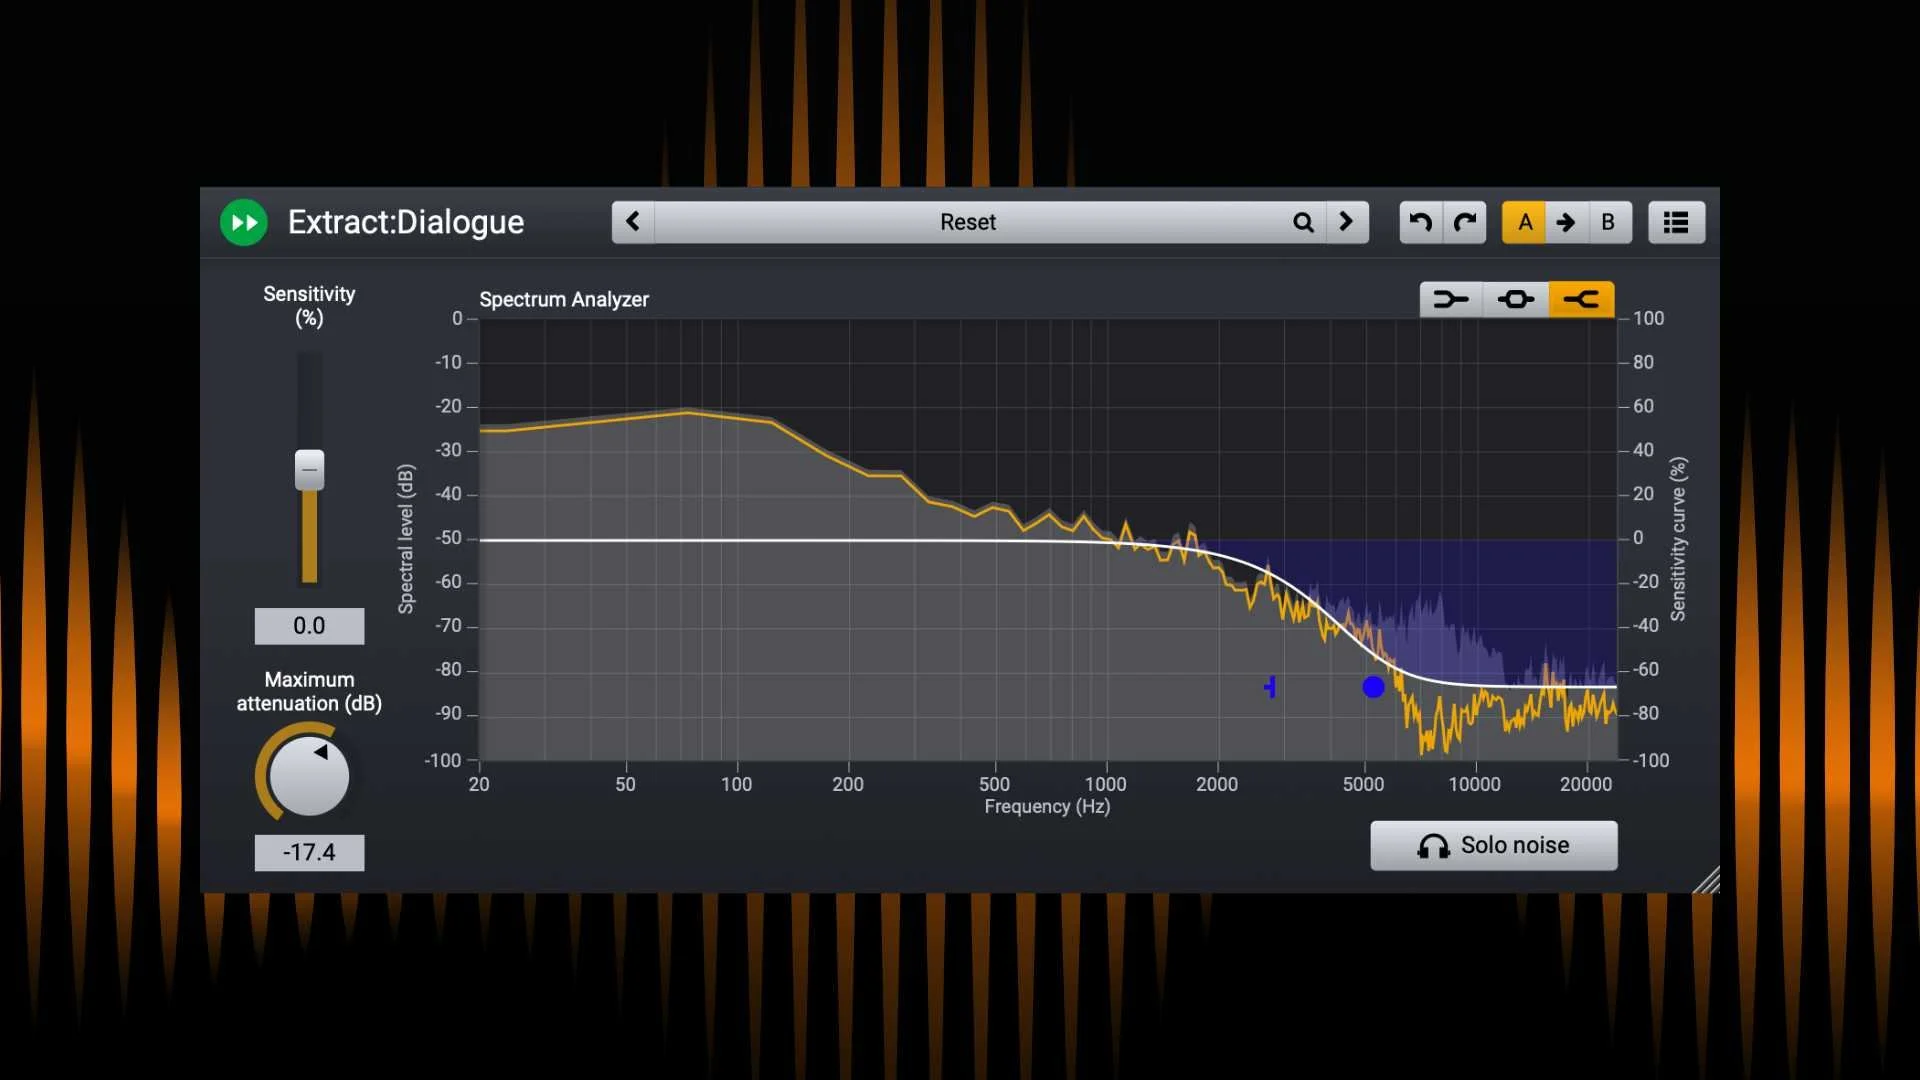Select the Extract:Dialogue title text
The image size is (1920, 1080).
[x=404, y=222]
